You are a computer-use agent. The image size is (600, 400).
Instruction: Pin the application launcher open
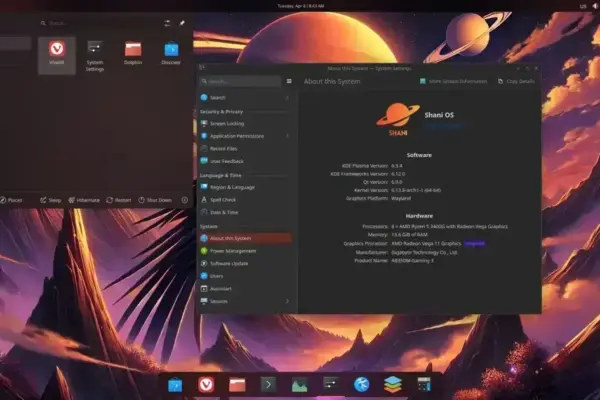[x=182, y=23]
